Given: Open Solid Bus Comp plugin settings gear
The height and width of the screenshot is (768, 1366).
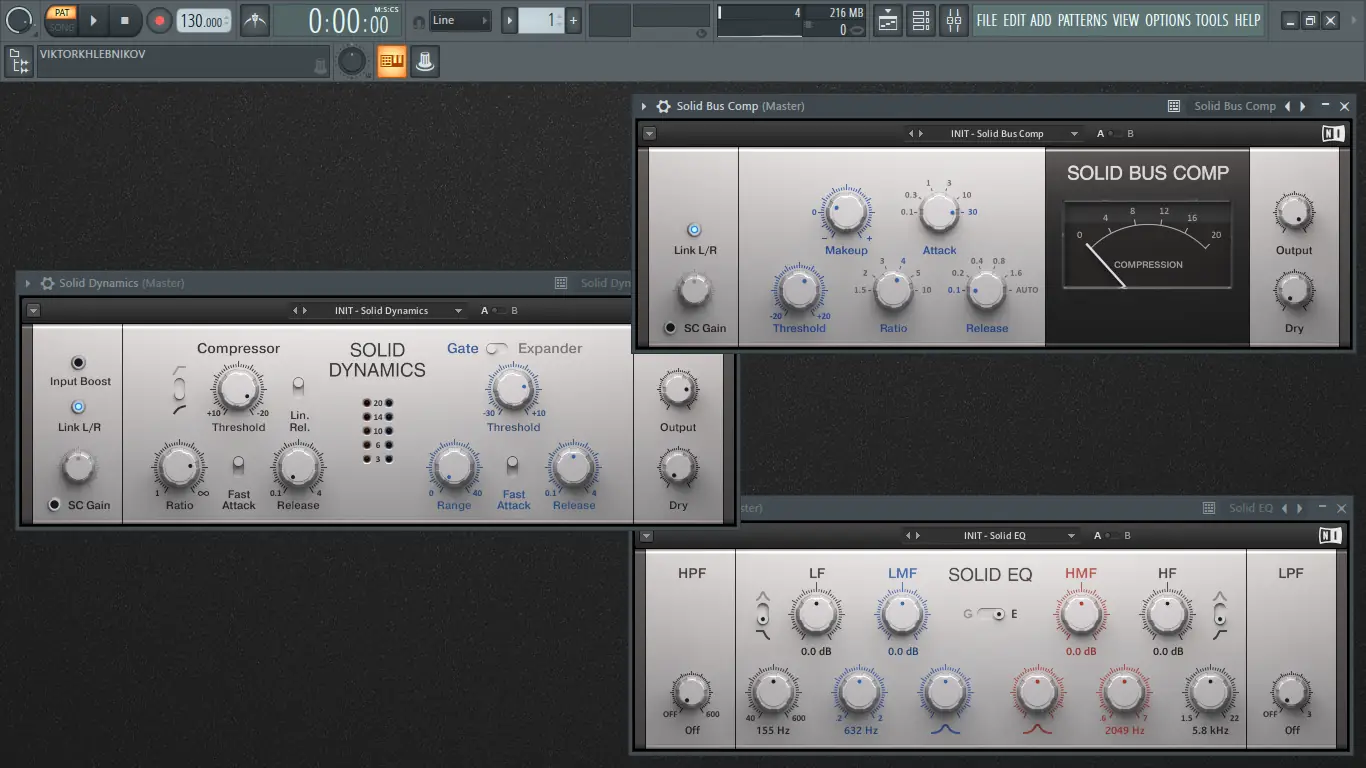Looking at the screenshot, I should tap(663, 105).
